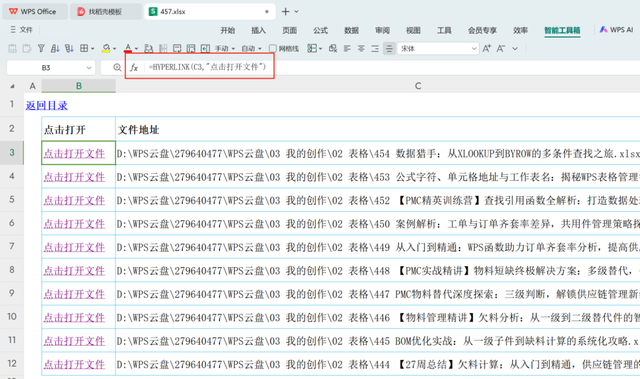
Task: Switch to the WPS Office home tab
Action: pyautogui.click(x=34, y=11)
